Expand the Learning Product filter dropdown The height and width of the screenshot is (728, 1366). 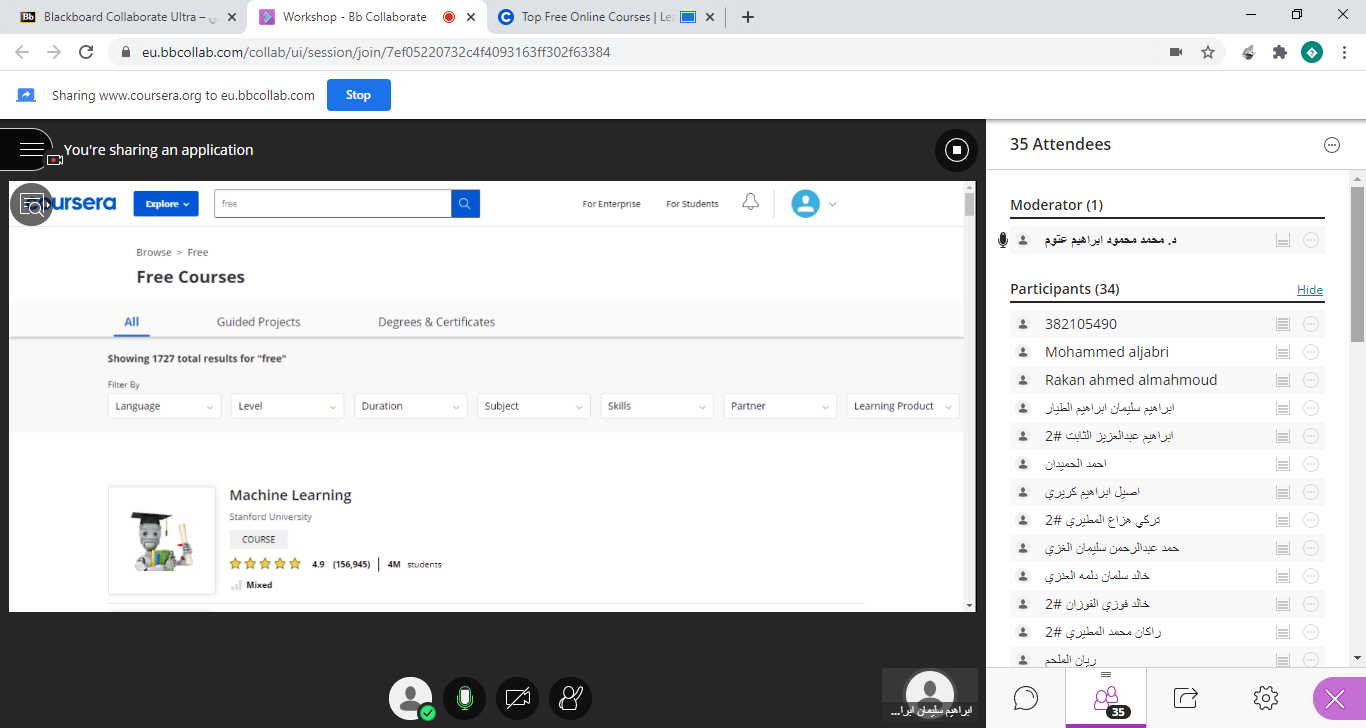pos(903,406)
